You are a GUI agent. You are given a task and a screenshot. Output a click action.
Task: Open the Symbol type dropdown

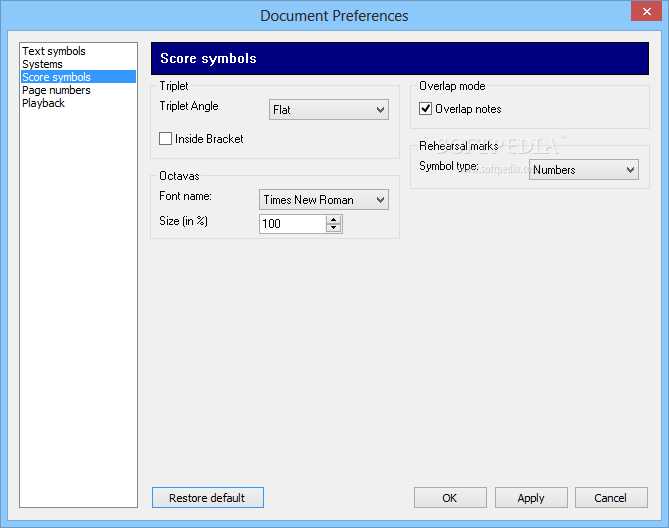click(584, 170)
